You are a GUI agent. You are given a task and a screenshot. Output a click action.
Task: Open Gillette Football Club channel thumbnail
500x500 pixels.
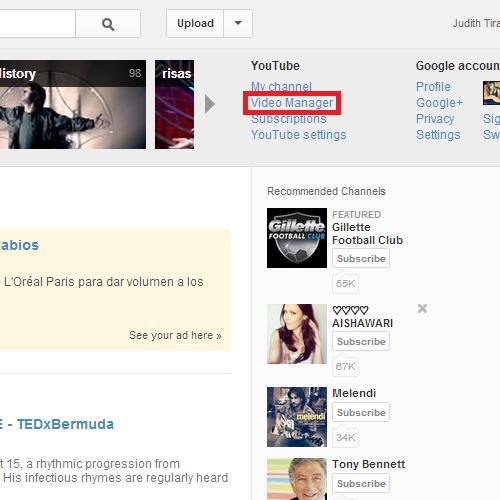tap(297, 238)
